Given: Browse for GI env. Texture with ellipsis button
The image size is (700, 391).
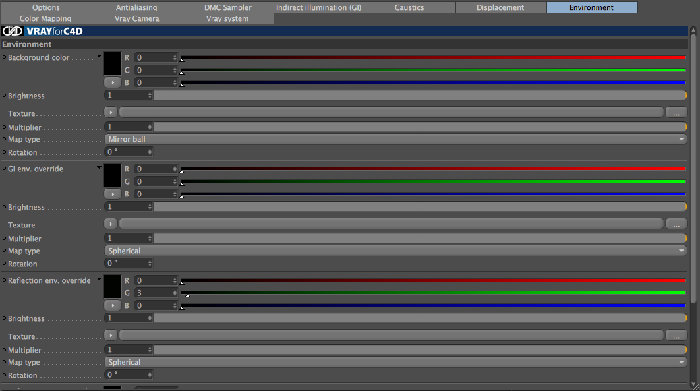Looking at the screenshot, I should point(676,224).
